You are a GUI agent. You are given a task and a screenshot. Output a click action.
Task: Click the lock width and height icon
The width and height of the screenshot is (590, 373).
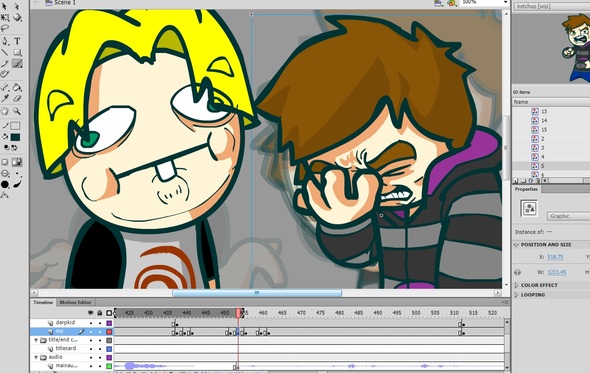517,272
